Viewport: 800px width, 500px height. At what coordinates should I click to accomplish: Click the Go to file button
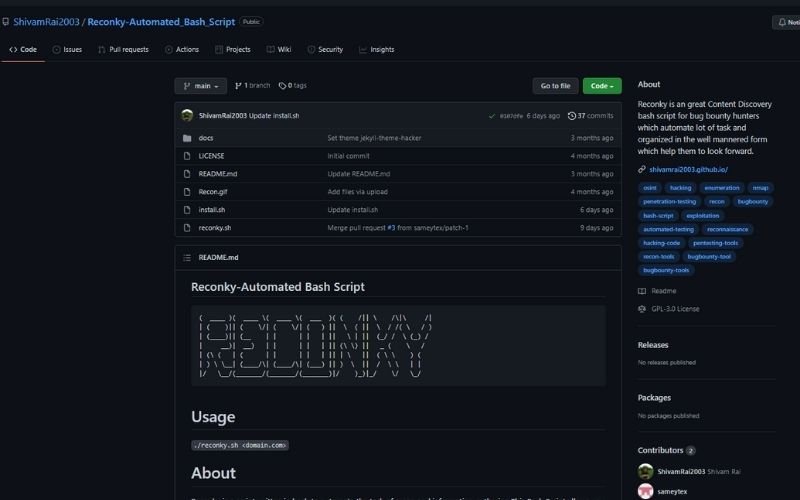coord(555,86)
